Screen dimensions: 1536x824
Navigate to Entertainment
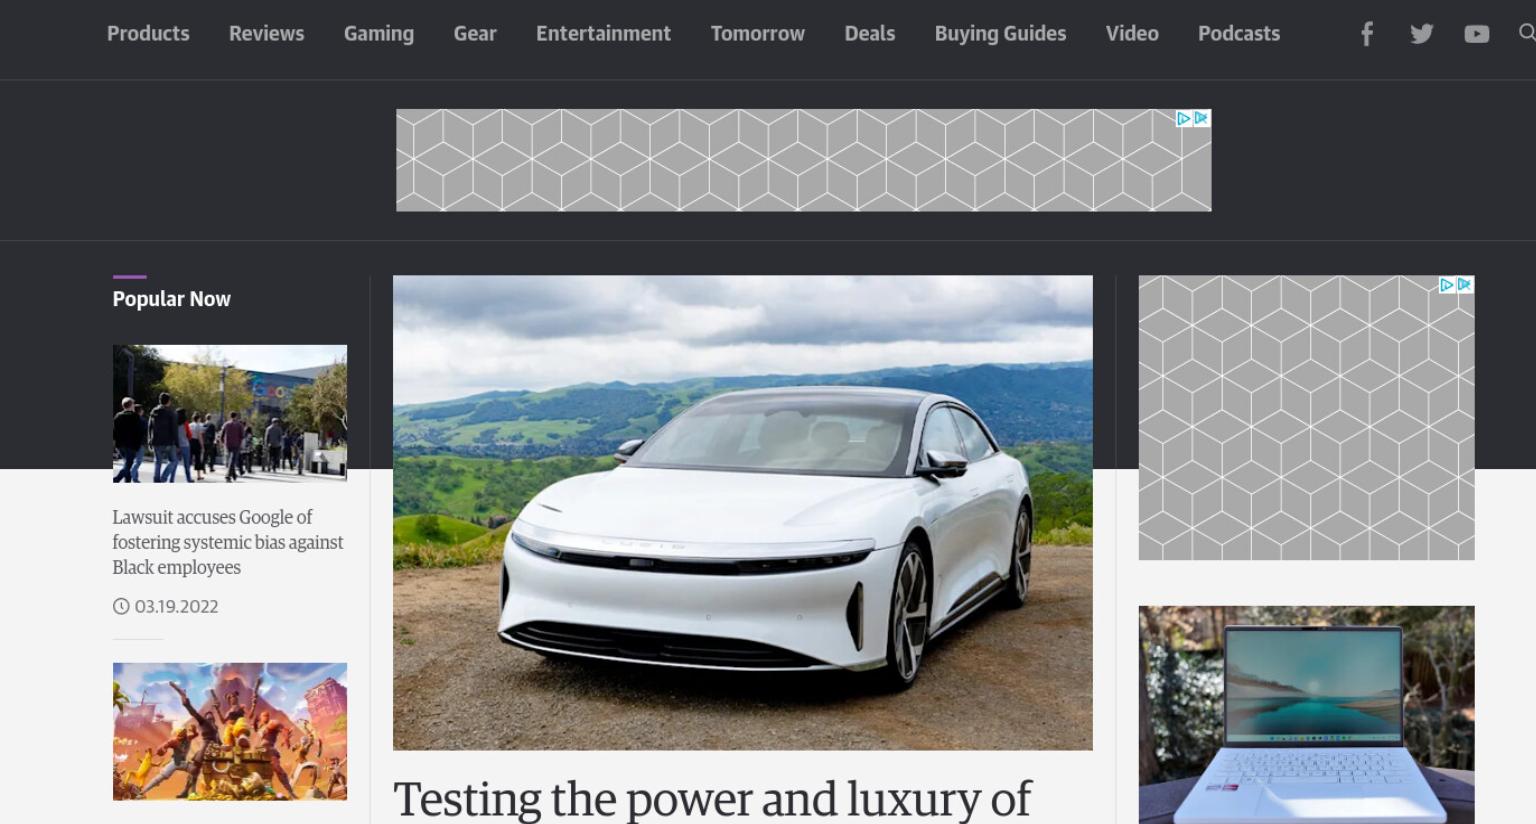click(x=603, y=33)
